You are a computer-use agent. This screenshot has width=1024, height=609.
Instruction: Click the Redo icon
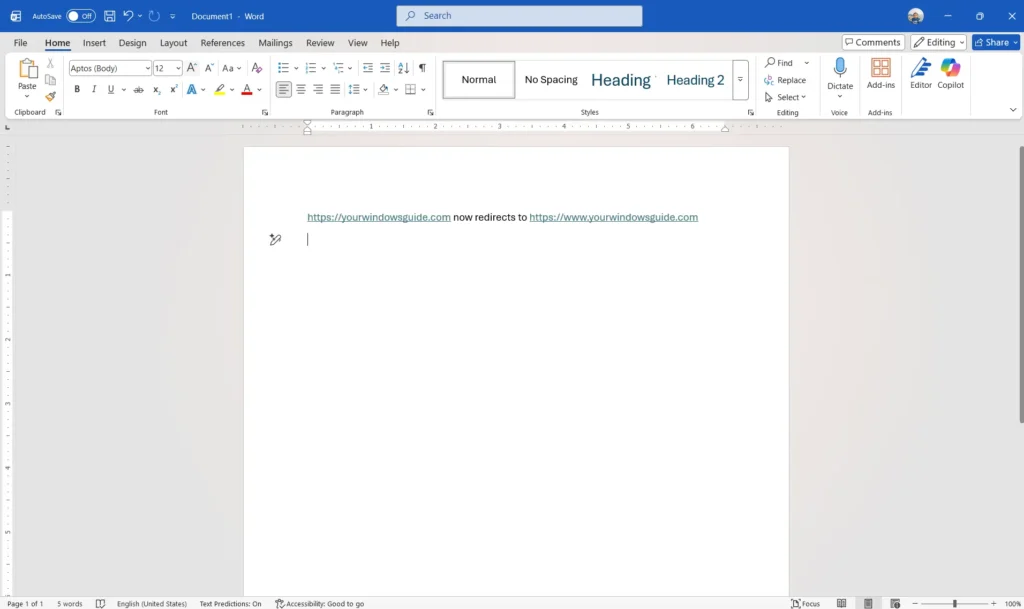154,16
